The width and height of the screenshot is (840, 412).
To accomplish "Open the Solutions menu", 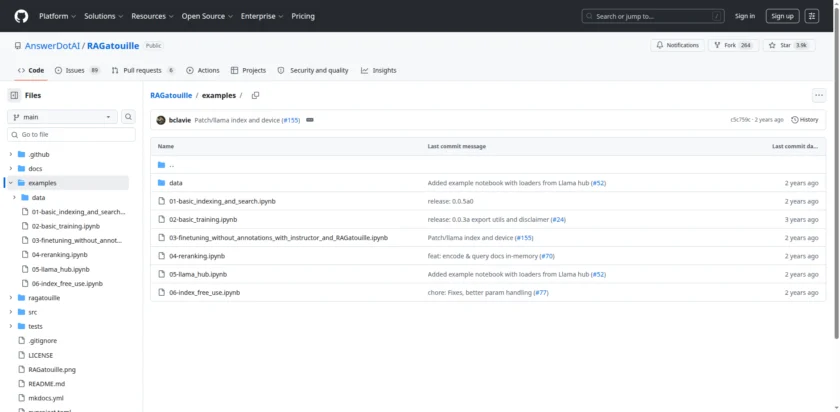I will click(103, 16).
